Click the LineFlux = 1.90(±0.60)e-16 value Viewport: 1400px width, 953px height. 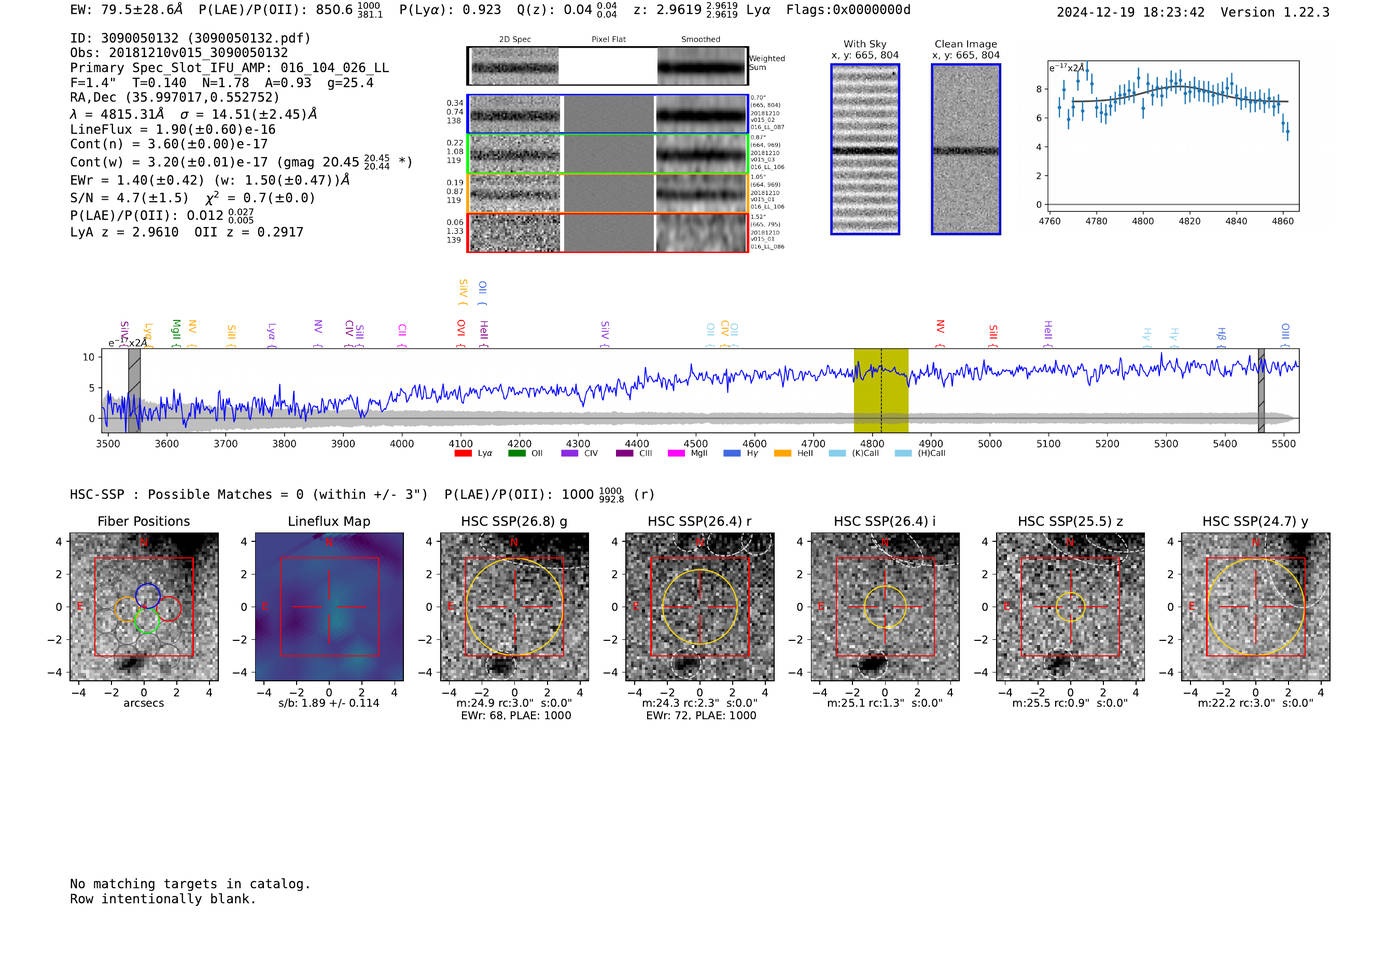click(173, 129)
